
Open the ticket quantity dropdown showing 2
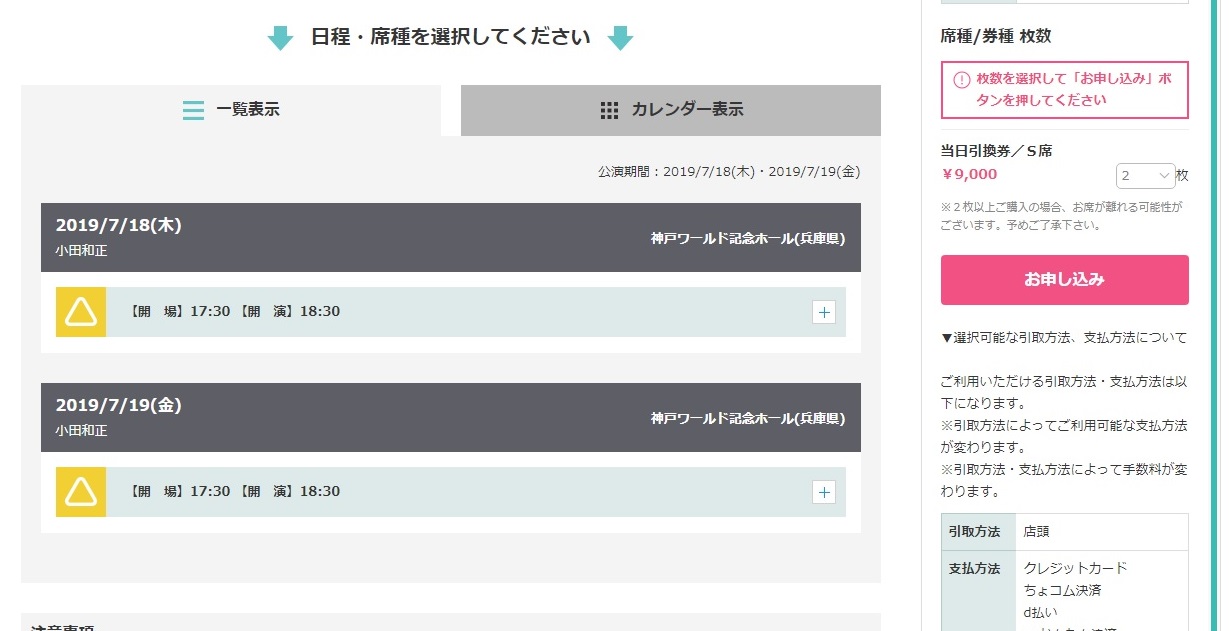point(1145,176)
